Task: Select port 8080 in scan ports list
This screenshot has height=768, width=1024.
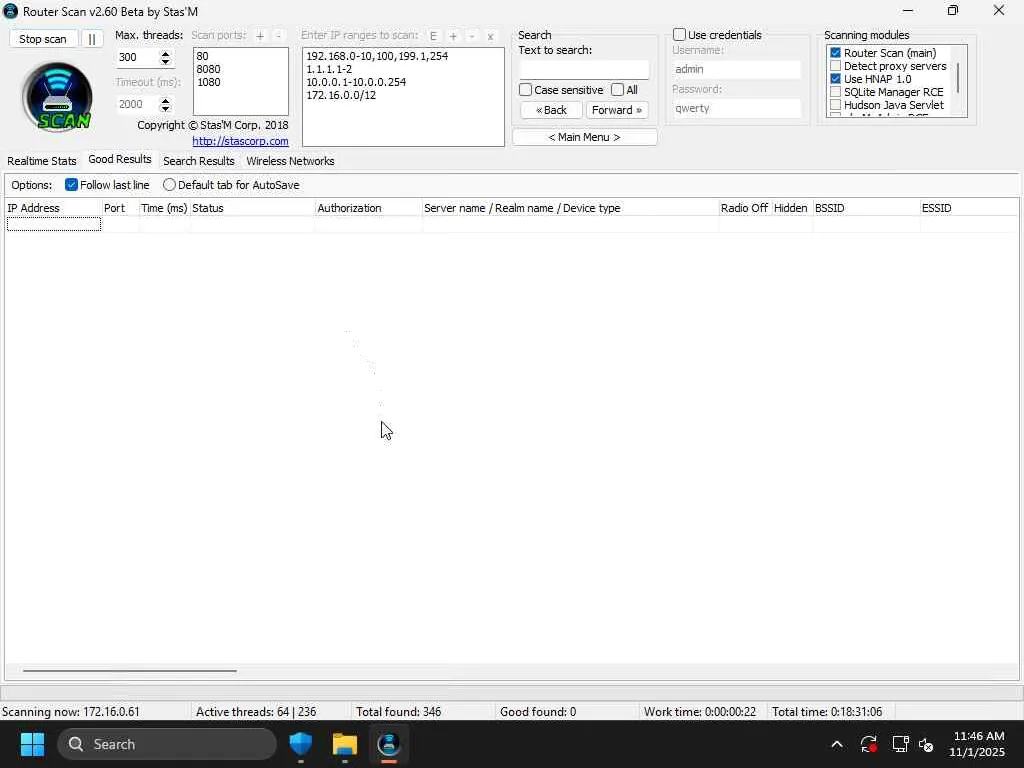Action: pos(208,69)
